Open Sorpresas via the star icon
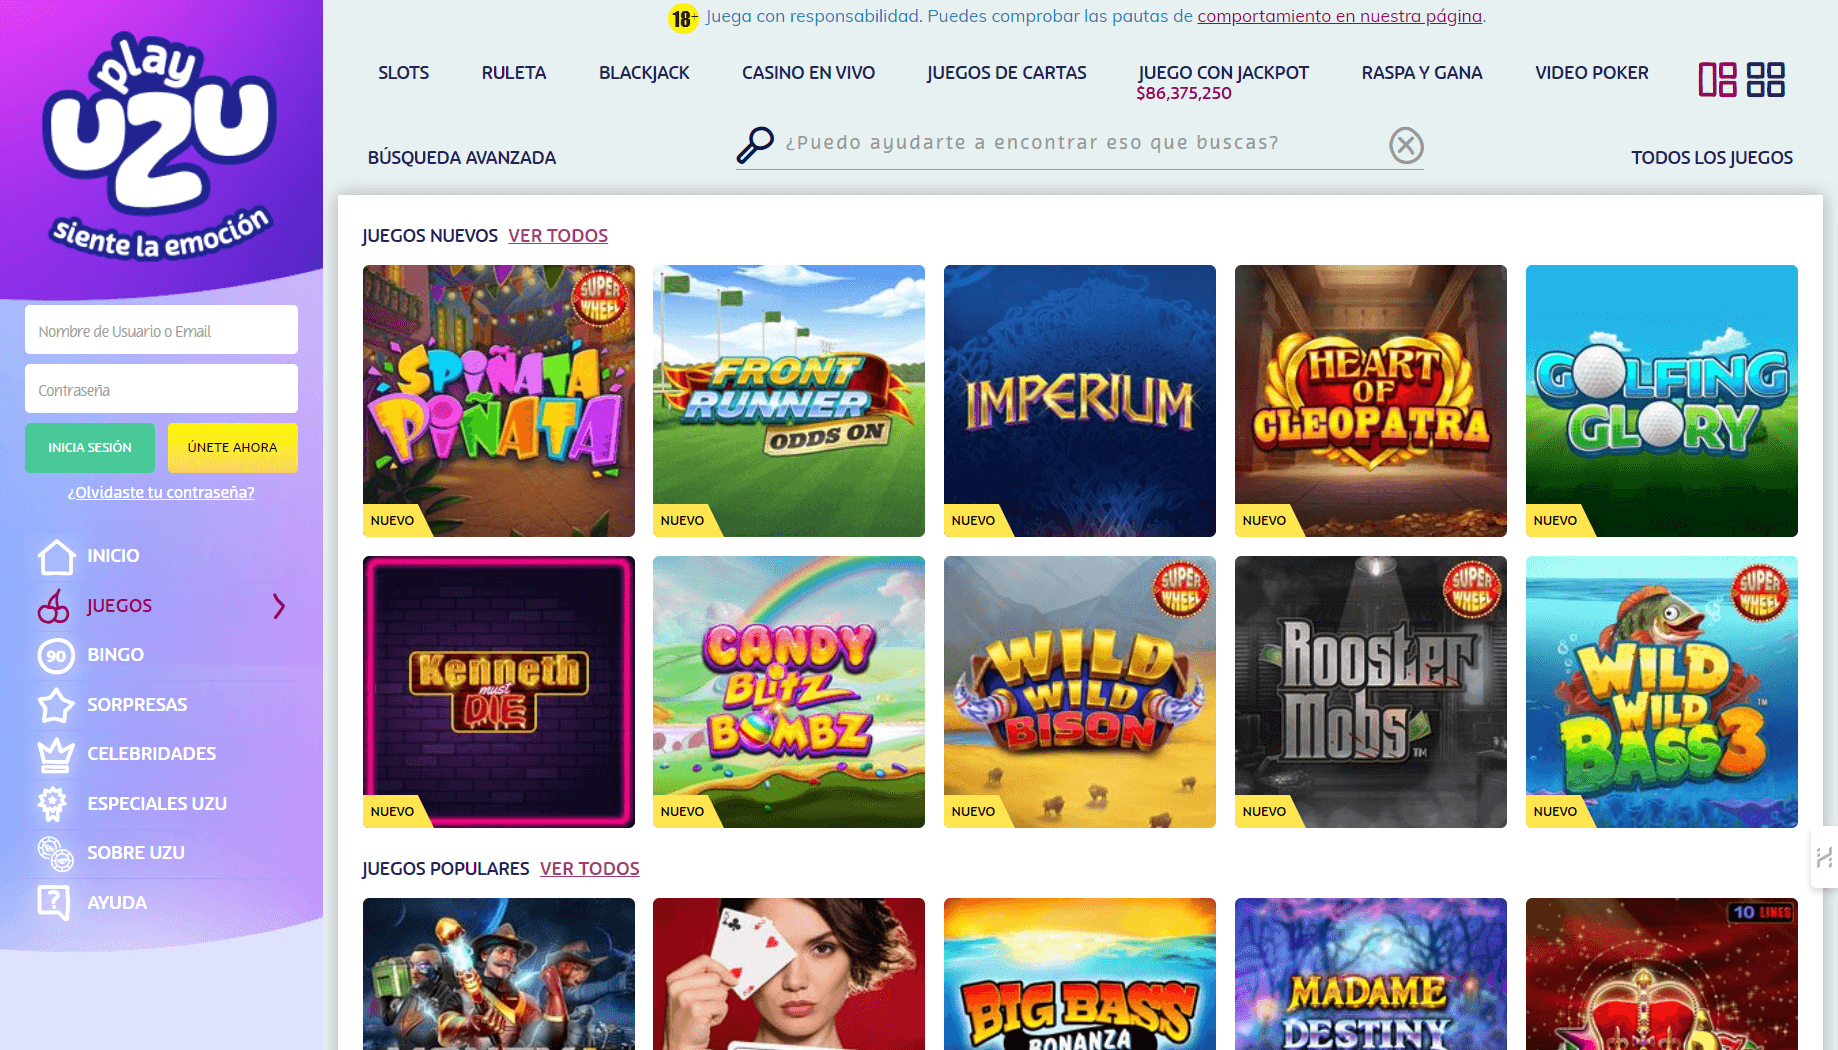Image resolution: width=1838 pixels, height=1050 pixels. (x=57, y=705)
